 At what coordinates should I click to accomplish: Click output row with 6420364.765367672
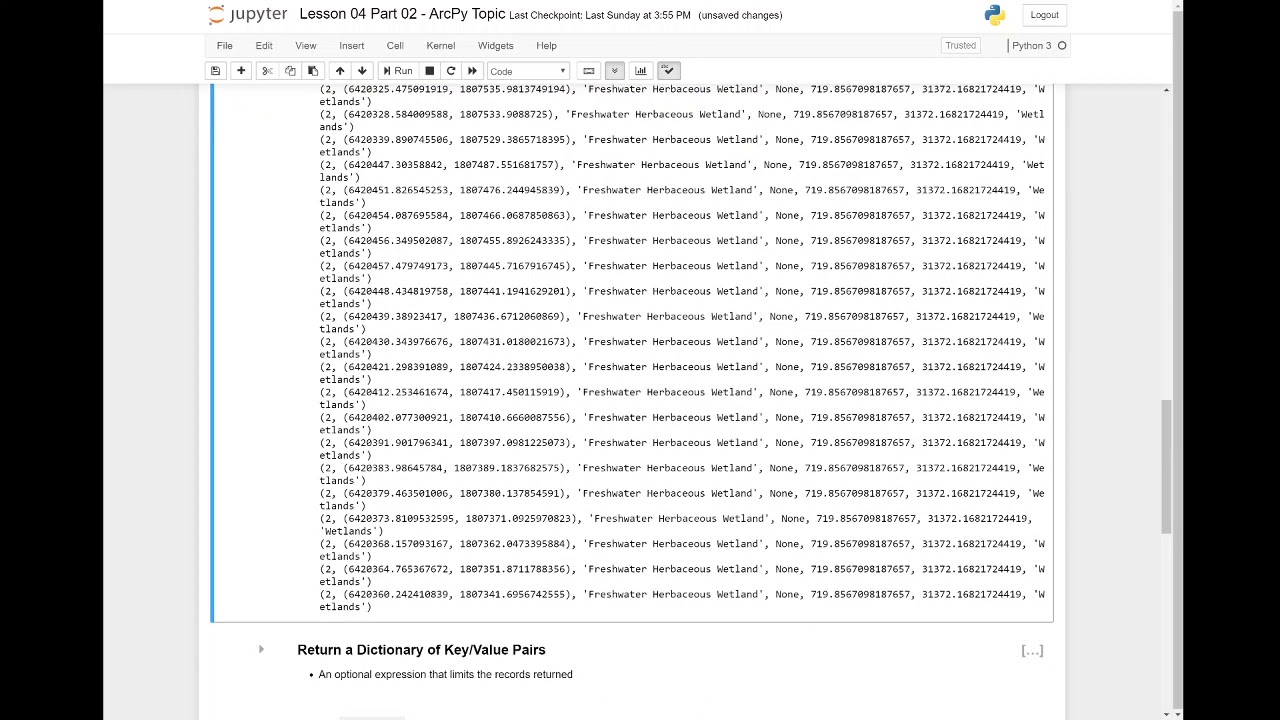[682, 575]
